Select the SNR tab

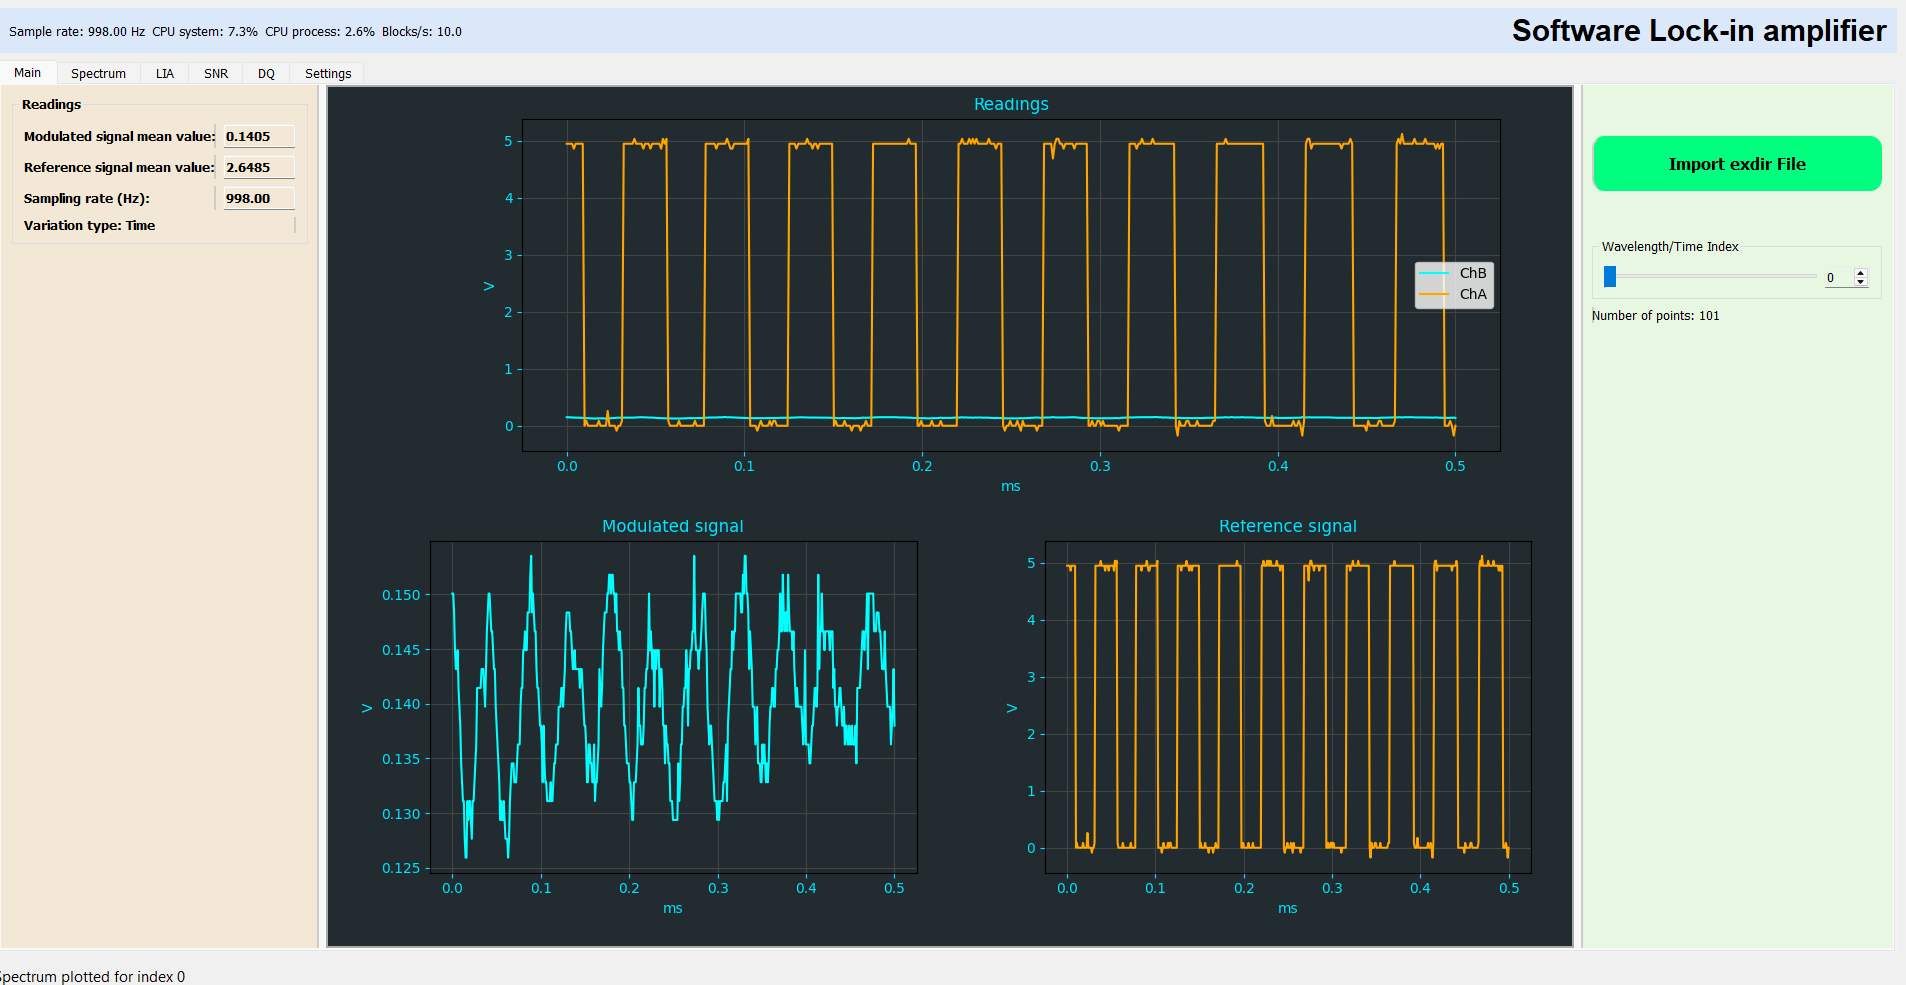[x=216, y=73]
